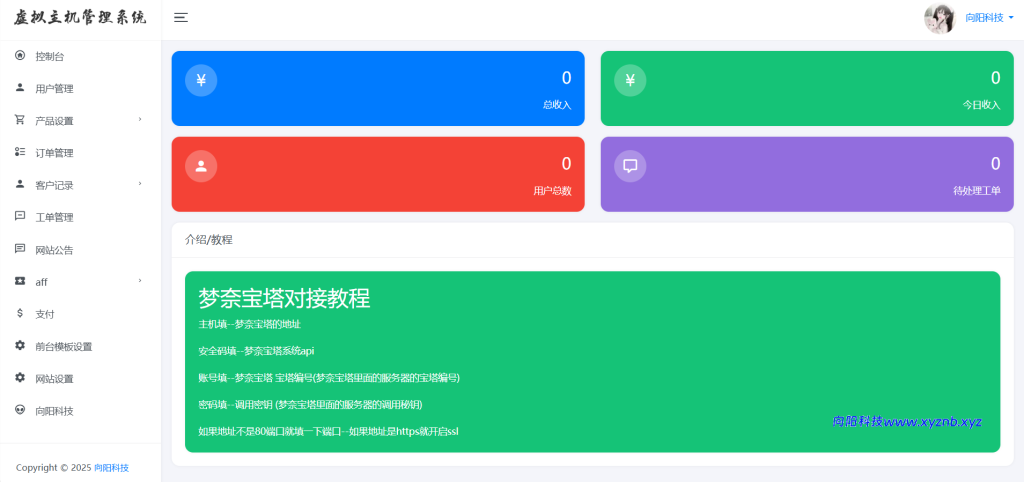Click the 用户总数 label
The image size is (1024, 482).
(x=552, y=191)
